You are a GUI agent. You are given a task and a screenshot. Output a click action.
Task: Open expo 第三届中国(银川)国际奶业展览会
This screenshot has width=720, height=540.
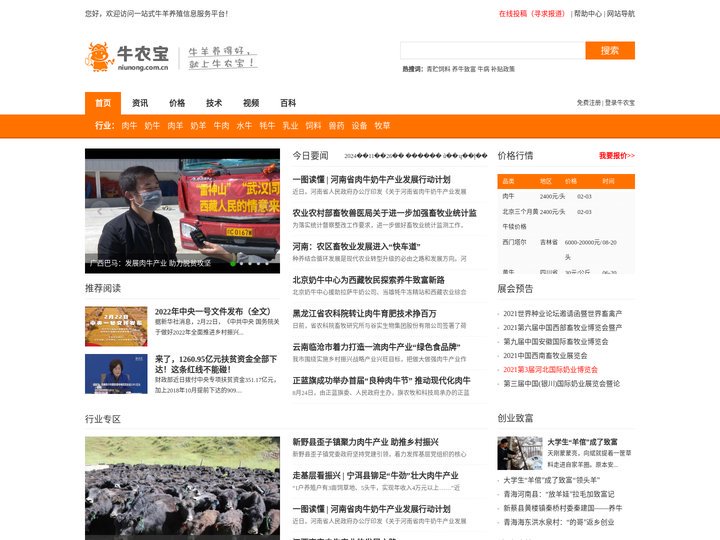click(562, 383)
